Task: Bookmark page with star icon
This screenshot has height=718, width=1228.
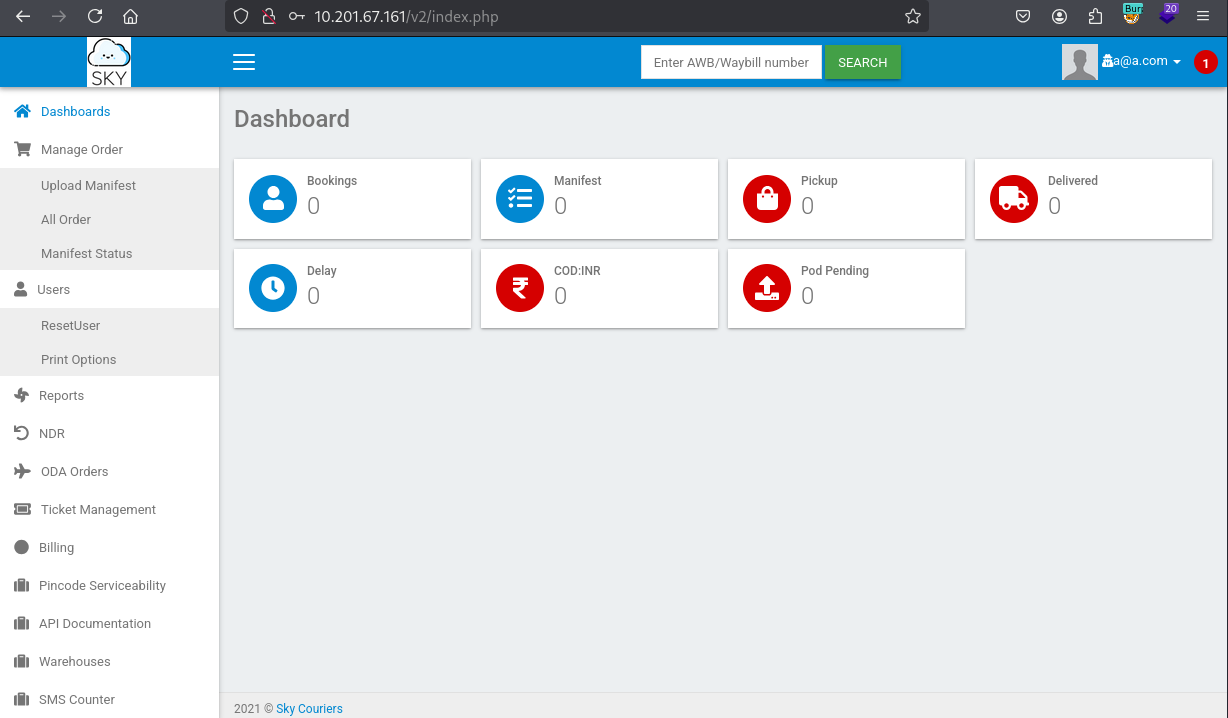Action: (x=912, y=16)
